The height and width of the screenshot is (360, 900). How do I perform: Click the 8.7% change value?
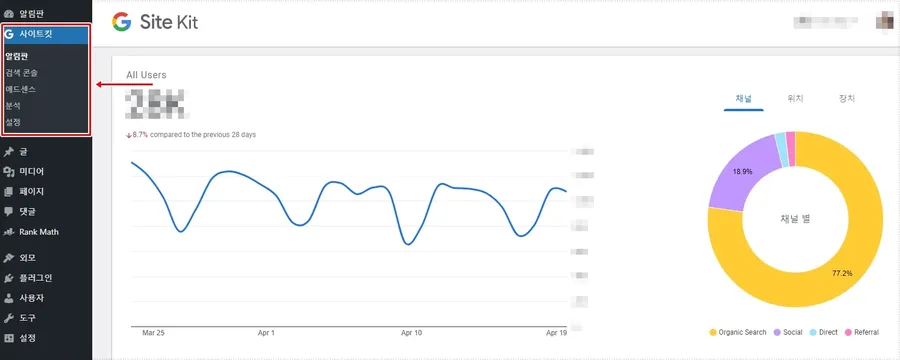point(140,135)
